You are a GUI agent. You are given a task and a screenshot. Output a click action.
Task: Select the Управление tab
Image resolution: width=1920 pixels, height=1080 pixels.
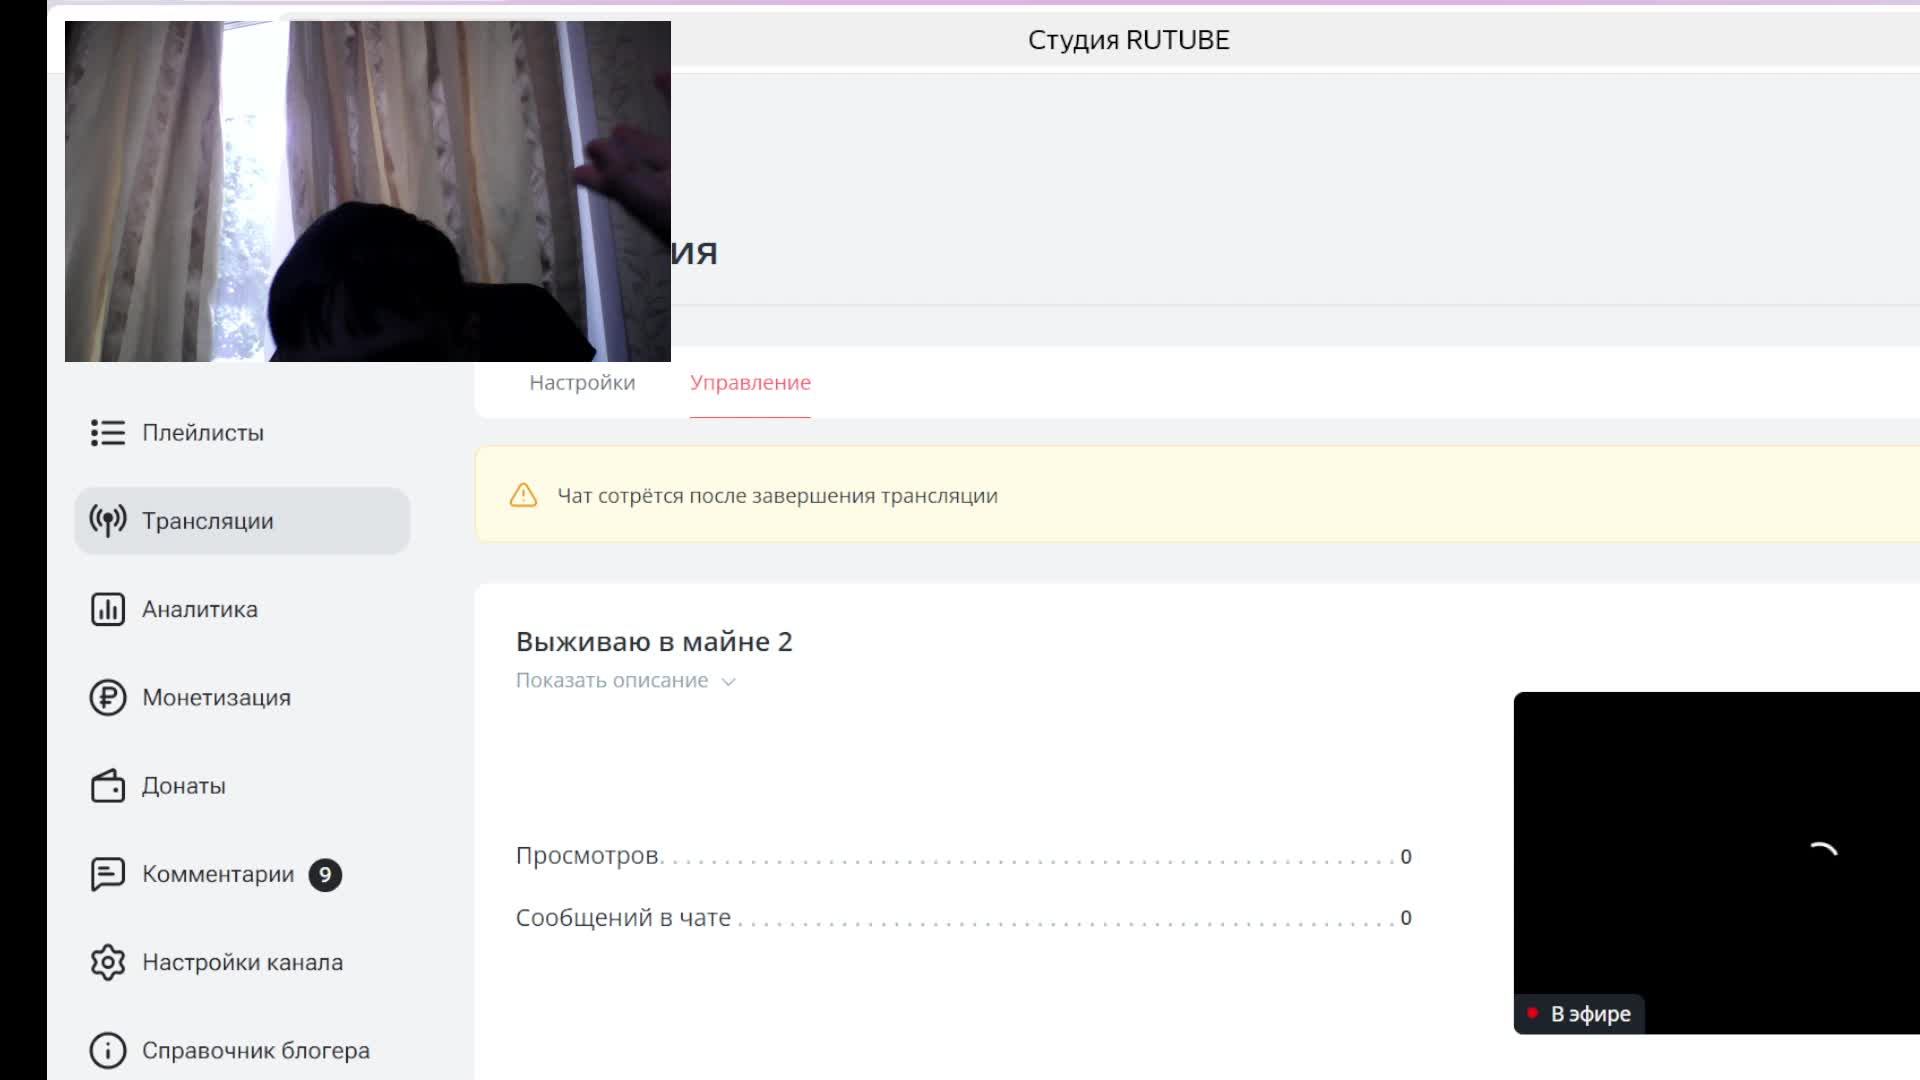tap(750, 383)
